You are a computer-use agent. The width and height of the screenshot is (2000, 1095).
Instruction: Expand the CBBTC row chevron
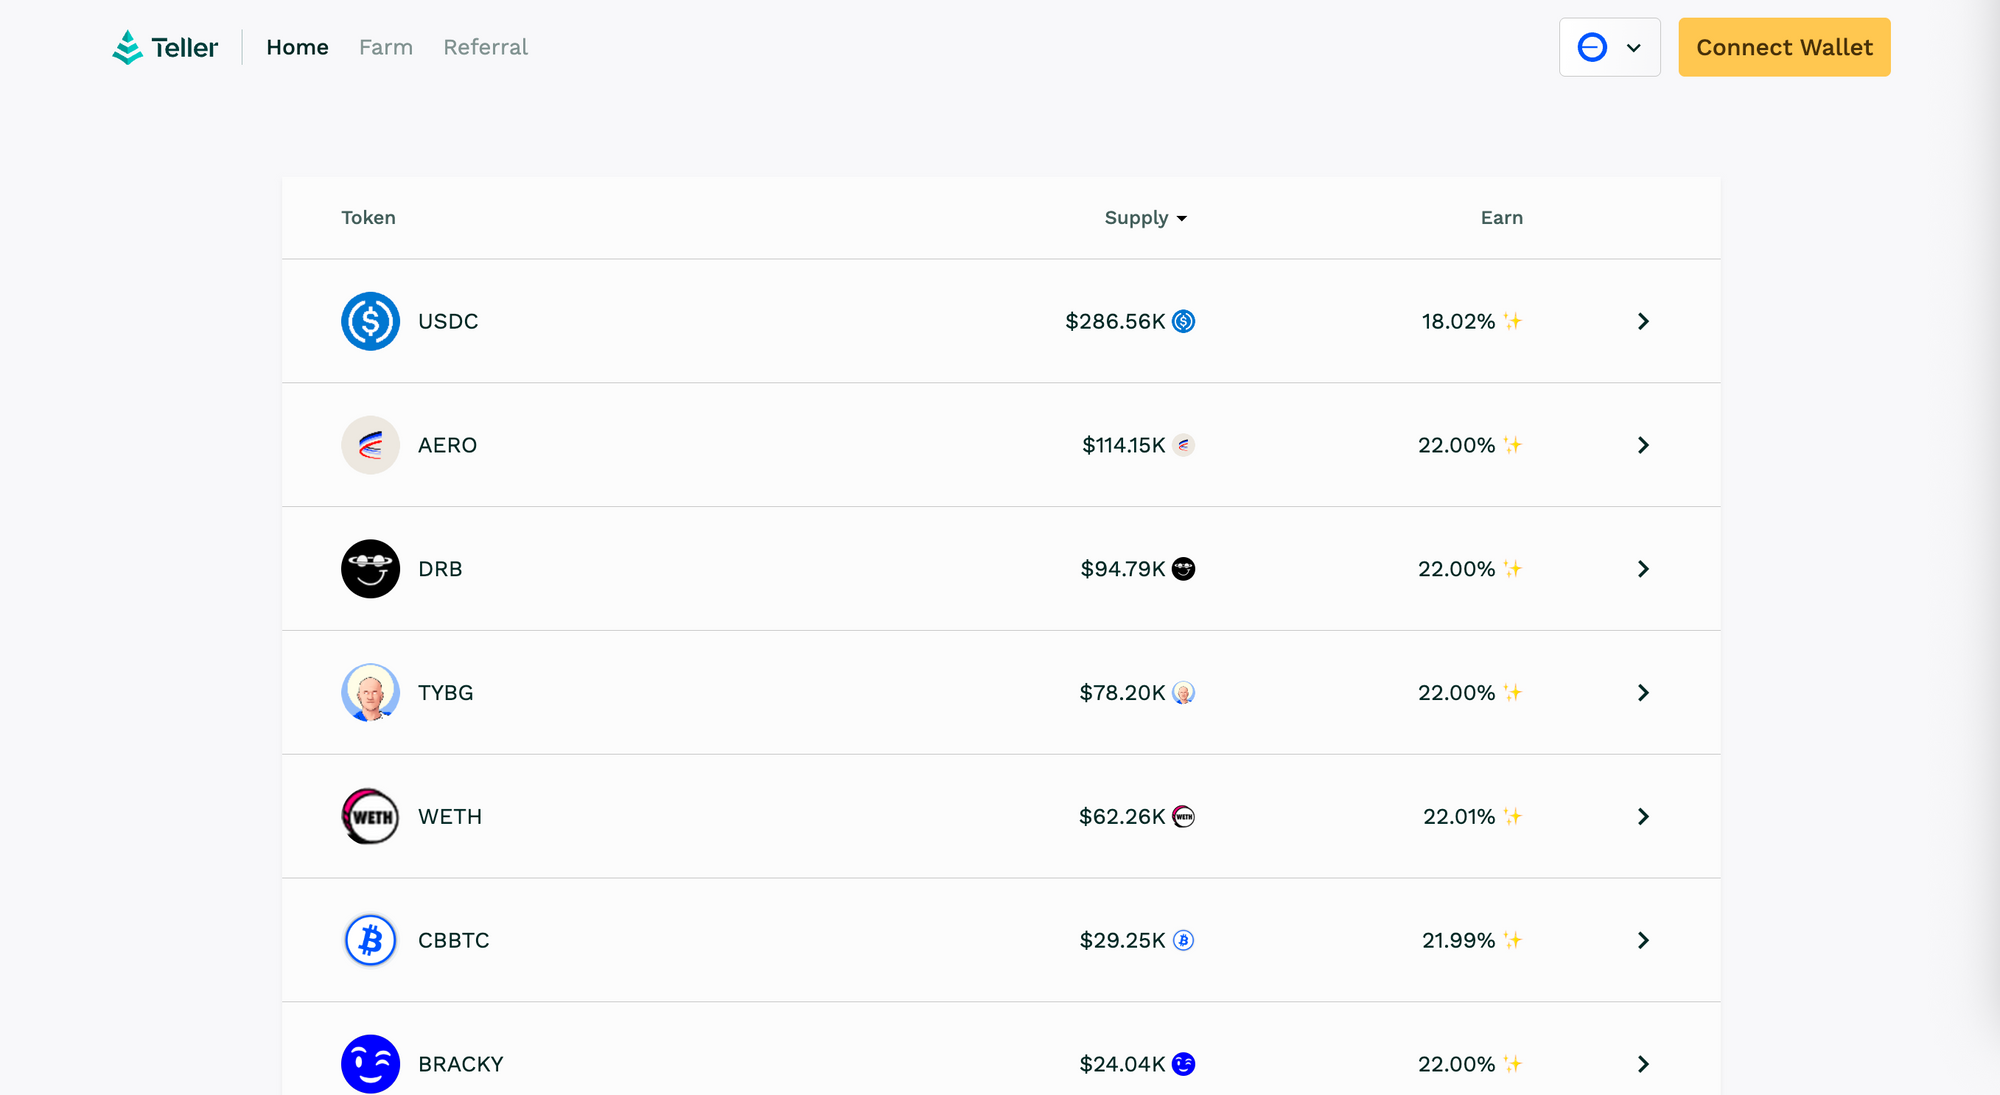pos(1643,940)
